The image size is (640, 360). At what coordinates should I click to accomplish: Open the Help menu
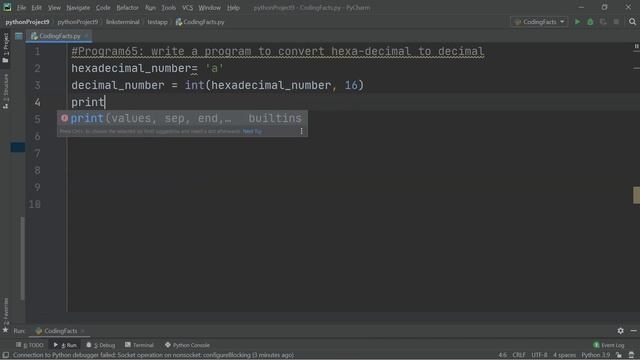tap(233, 8)
